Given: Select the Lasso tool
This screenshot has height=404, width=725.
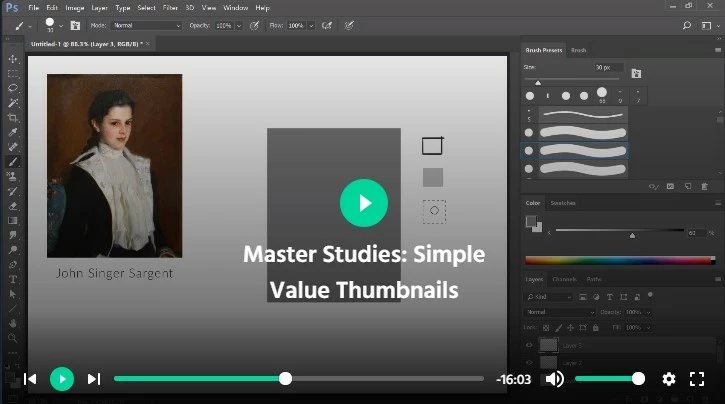Looking at the screenshot, I should click(13, 88).
